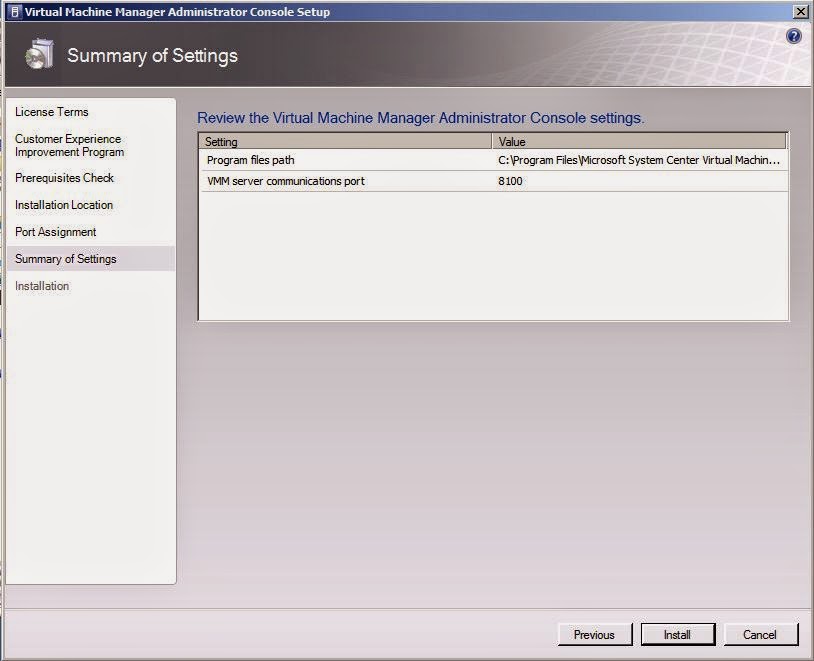Select the Program files path row
The height and width of the screenshot is (661, 814).
click(493, 160)
